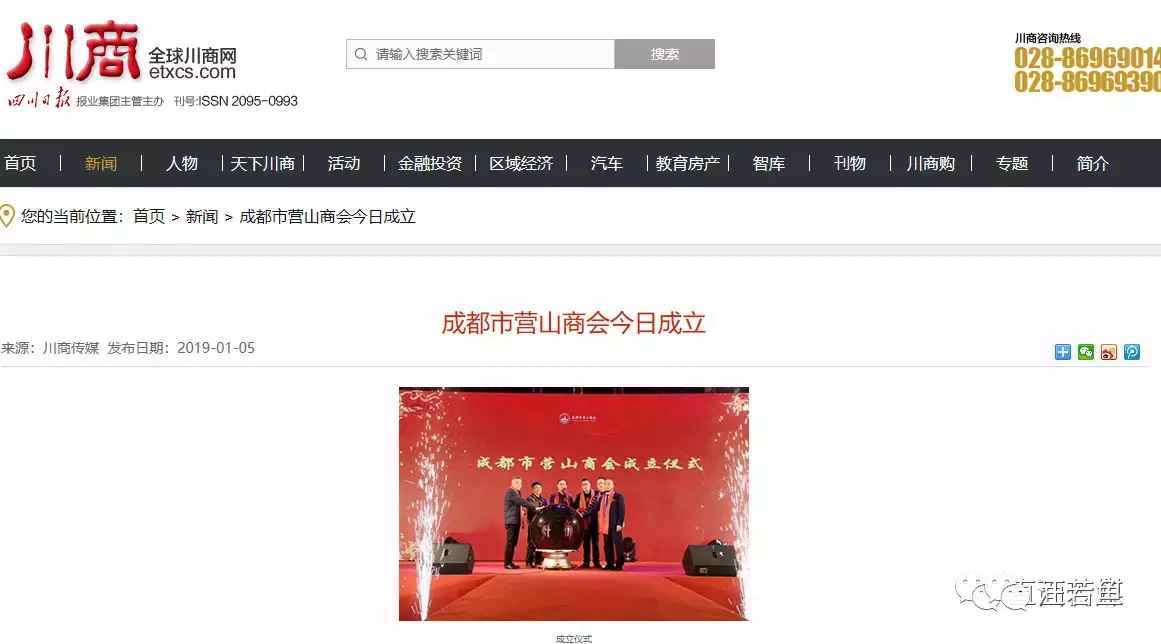Screen dimensions: 1161x644
Task: Open the 首页 navigation tab
Action: (x=20, y=164)
